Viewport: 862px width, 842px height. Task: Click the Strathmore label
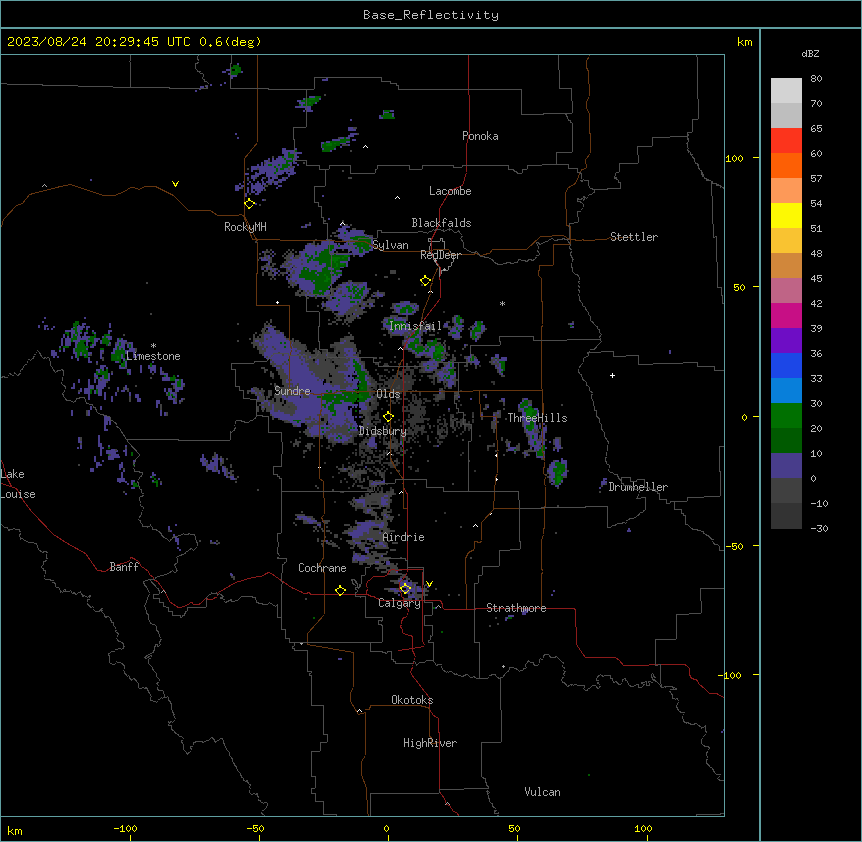click(516, 608)
